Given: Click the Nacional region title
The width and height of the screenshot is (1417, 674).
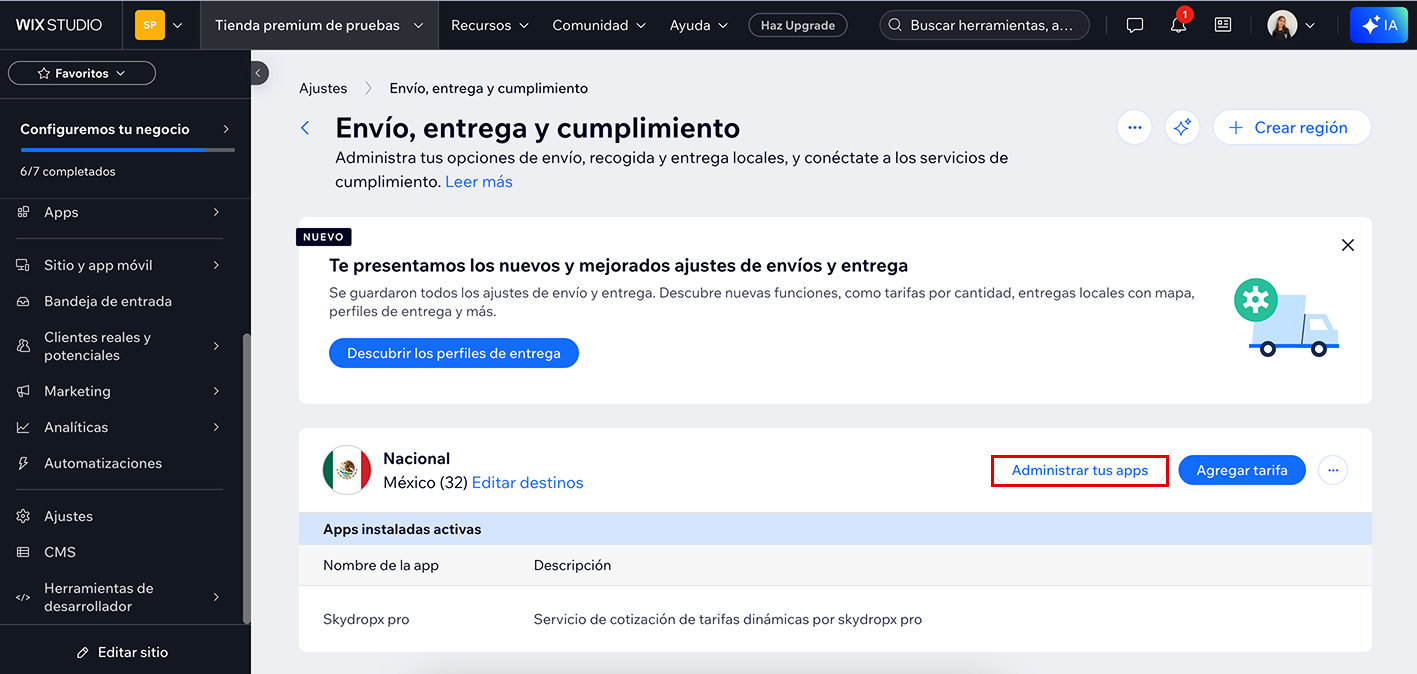Looking at the screenshot, I should point(417,458).
